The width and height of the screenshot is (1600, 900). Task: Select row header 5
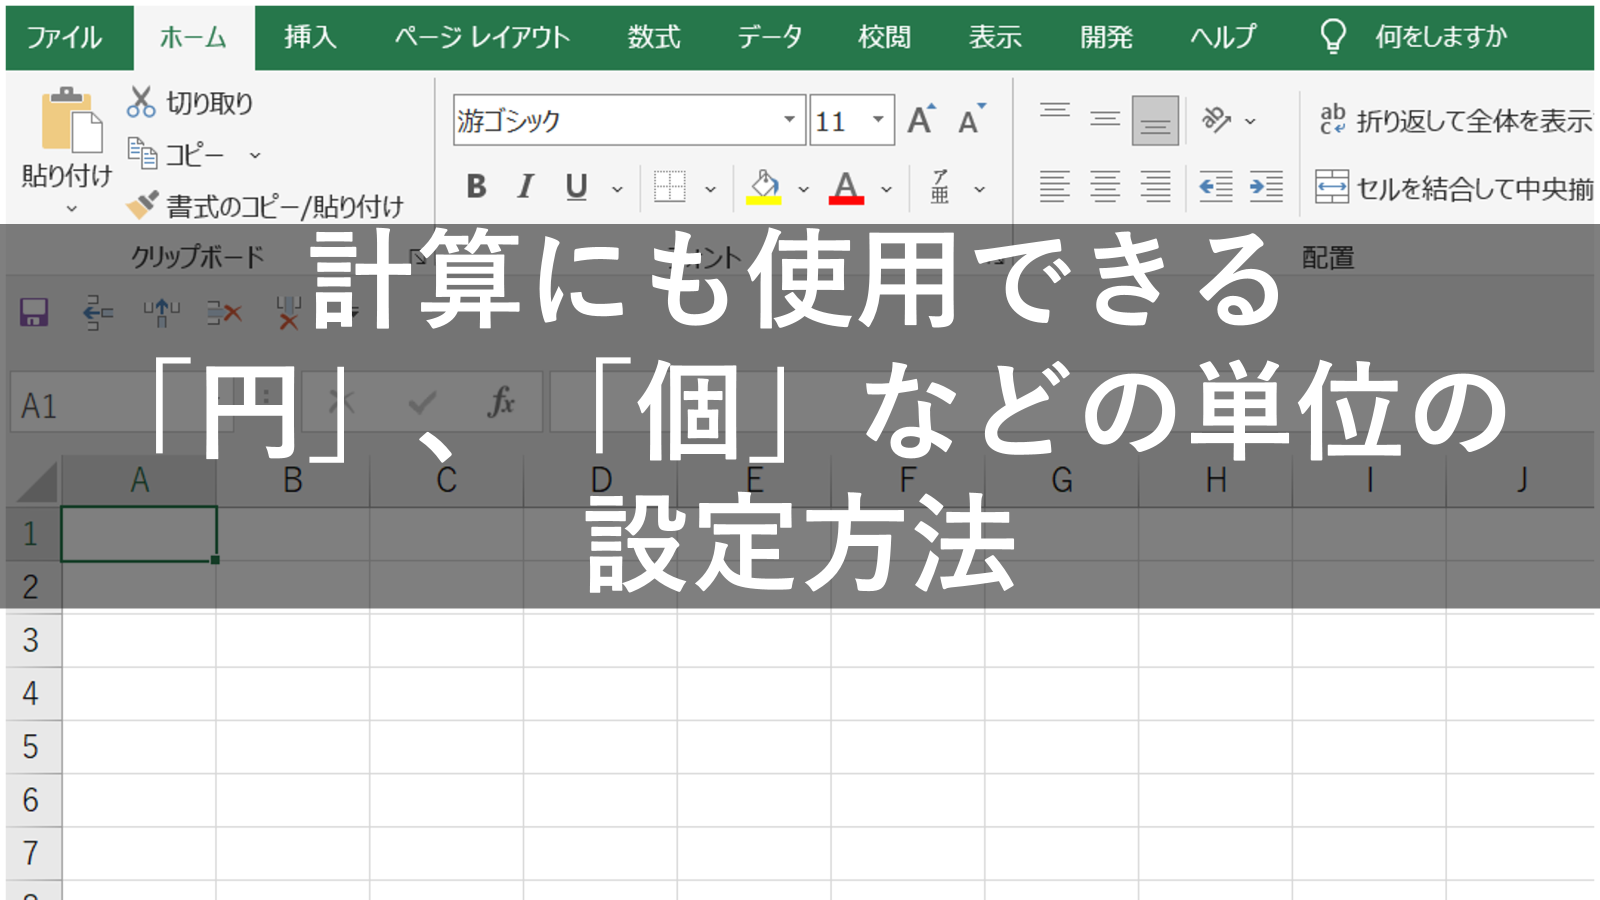(x=32, y=747)
